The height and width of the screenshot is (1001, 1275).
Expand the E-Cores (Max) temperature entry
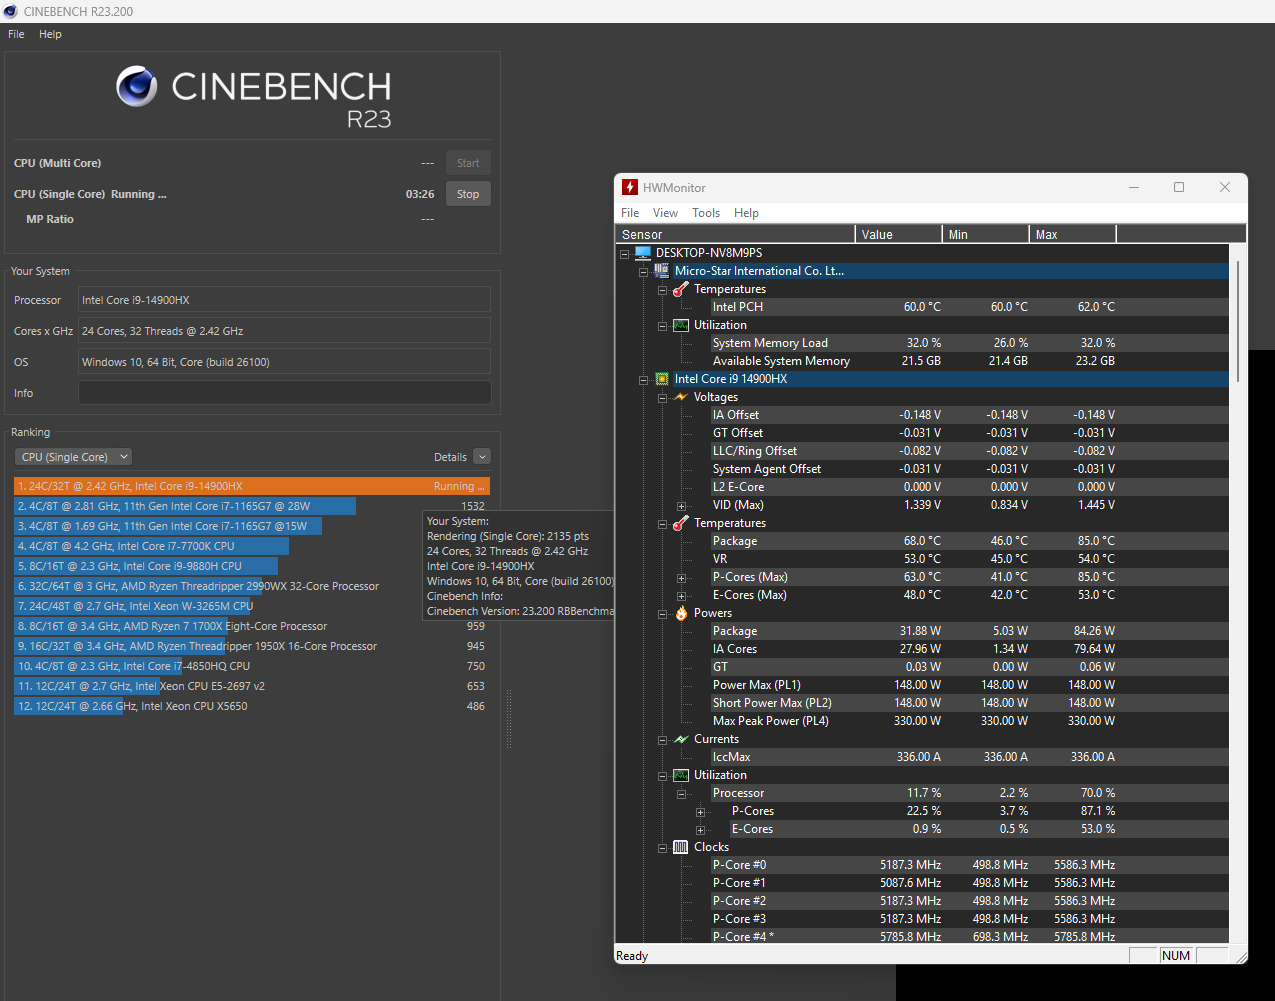682,595
